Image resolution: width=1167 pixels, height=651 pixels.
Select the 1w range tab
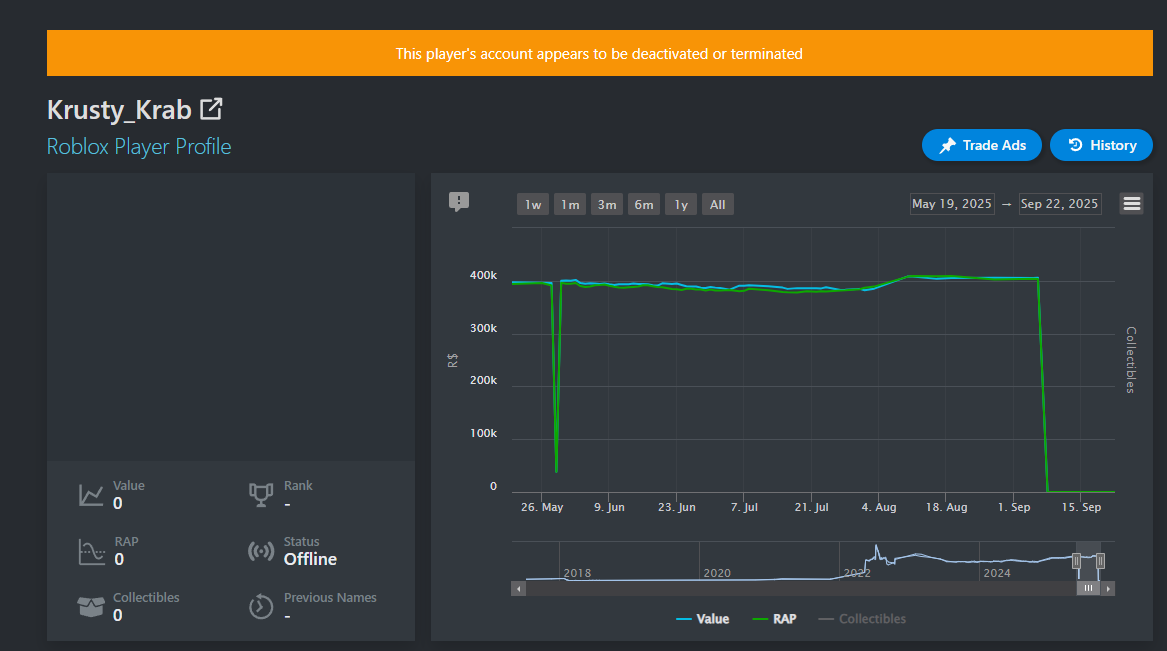pyautogui.click(x=533, y=205)
